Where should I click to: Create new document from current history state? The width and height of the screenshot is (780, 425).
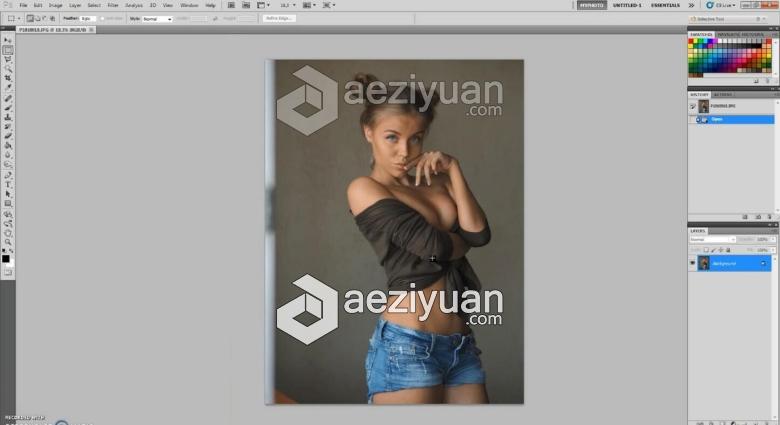745,217
